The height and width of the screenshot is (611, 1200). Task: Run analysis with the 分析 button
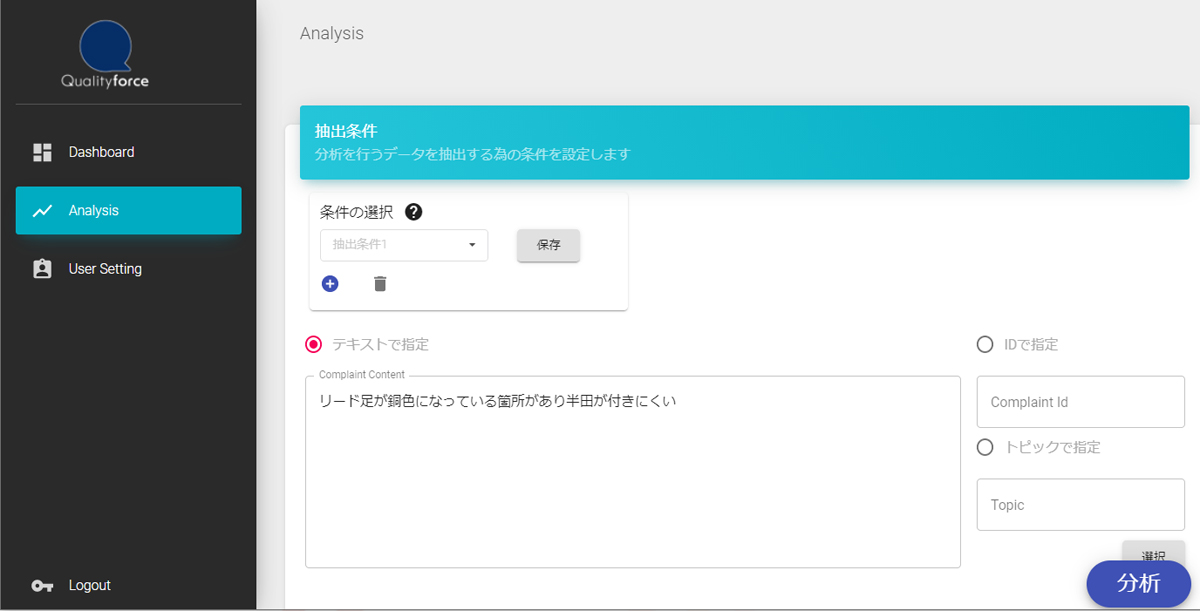point(1138,584)
